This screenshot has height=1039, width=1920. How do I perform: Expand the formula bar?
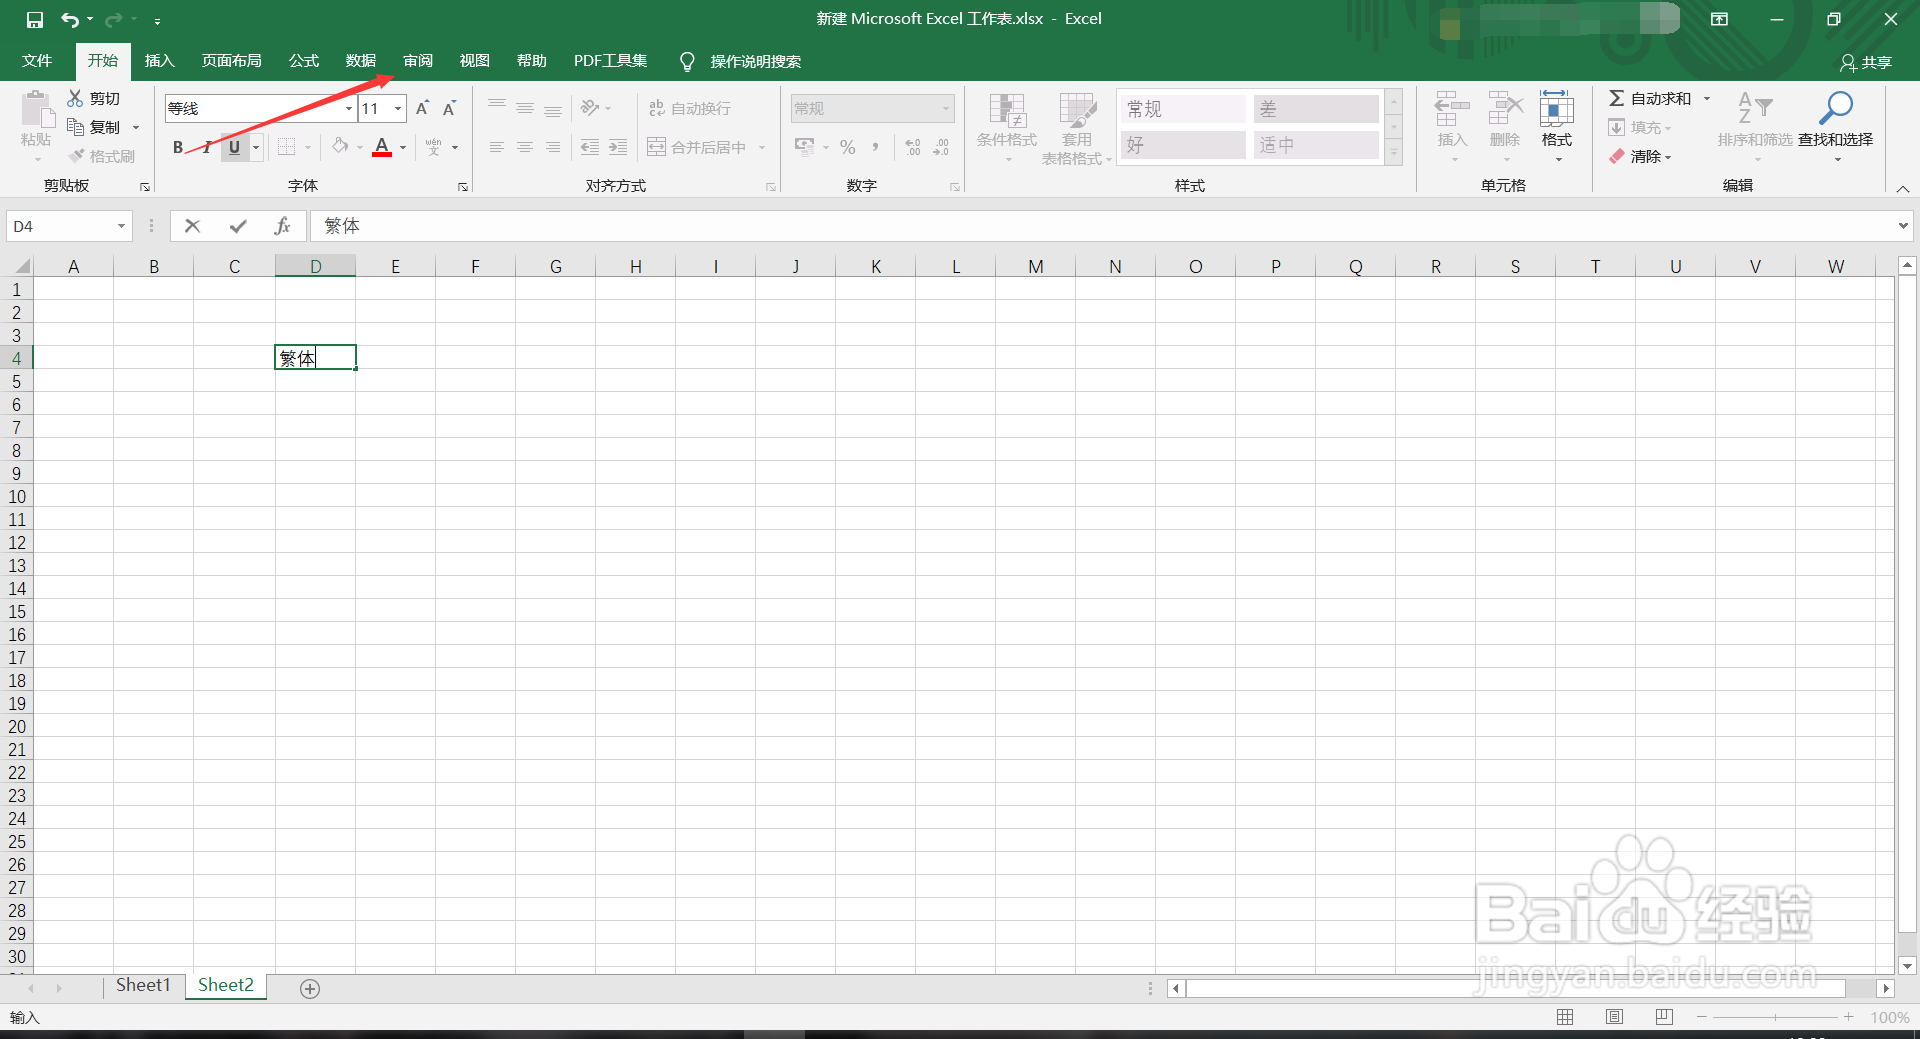coord(1902,226)
